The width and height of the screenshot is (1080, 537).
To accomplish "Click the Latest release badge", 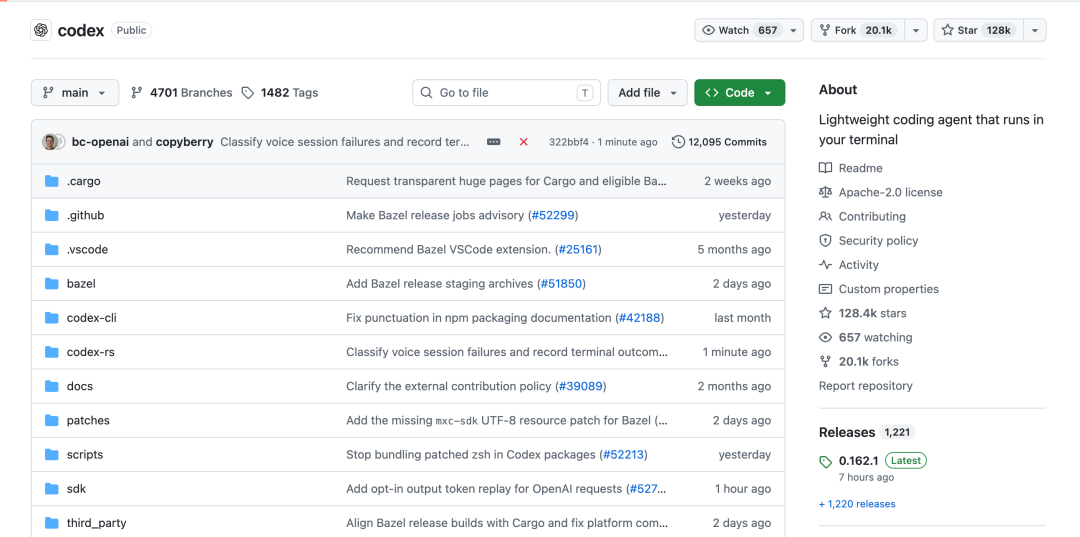I will click(x=906, y=461).
